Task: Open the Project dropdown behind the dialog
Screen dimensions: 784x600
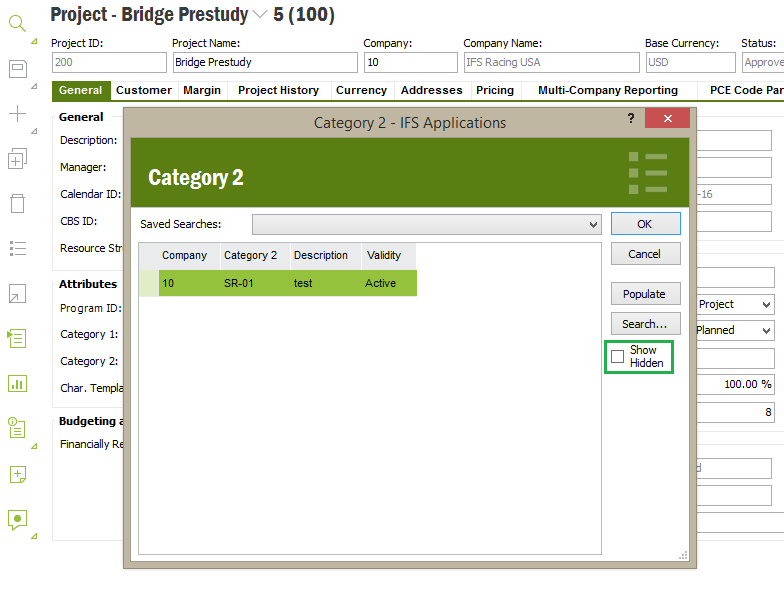Action: [x=766, y=304]
